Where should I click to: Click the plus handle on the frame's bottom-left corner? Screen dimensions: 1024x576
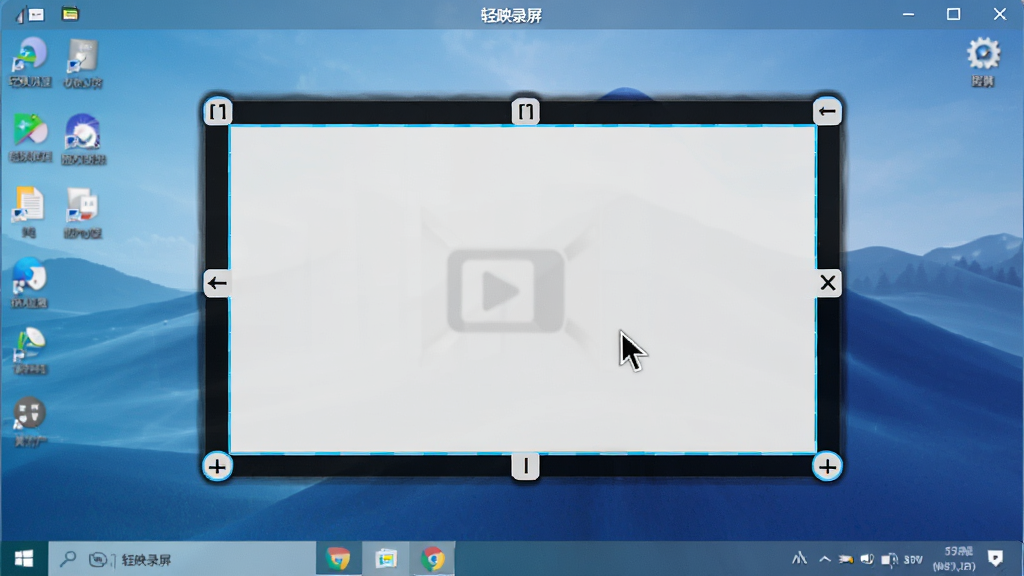(x=217, y=466)
